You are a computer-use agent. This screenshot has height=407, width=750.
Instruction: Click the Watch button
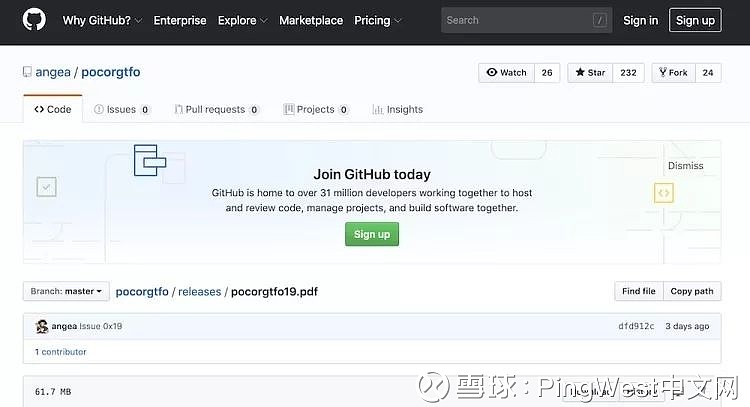tap(507, 73)
